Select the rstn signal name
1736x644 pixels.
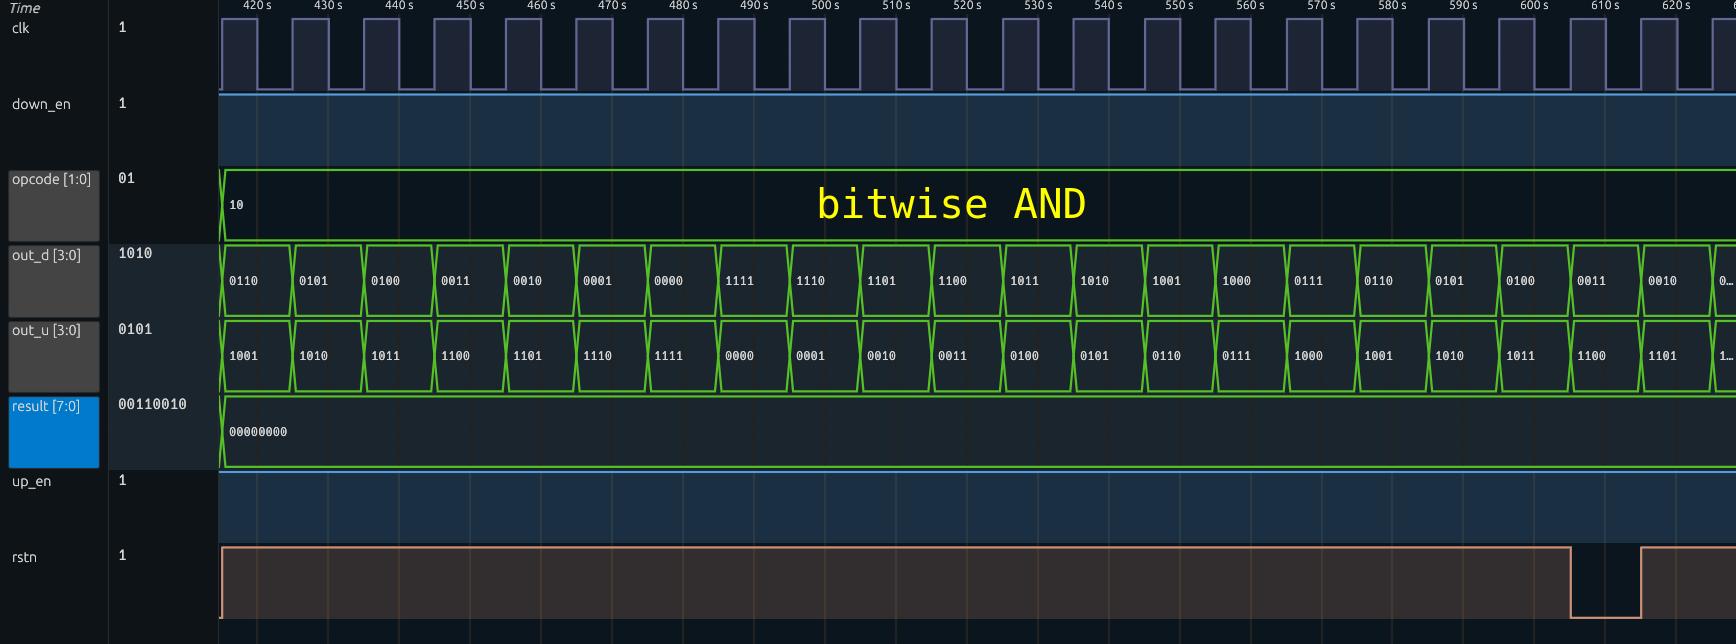click(x=24, y=557)
